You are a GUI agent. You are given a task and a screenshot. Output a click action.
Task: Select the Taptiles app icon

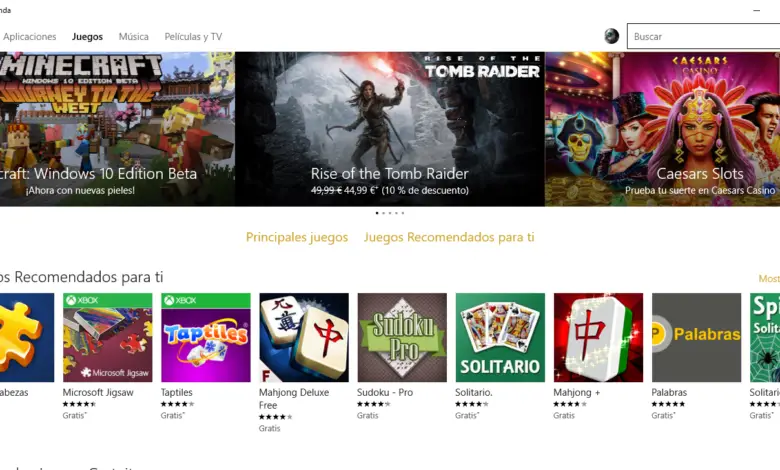(x=206, y=338)
